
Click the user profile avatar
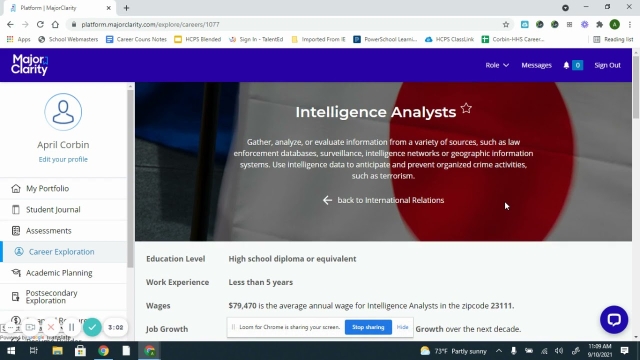(63, 112)
